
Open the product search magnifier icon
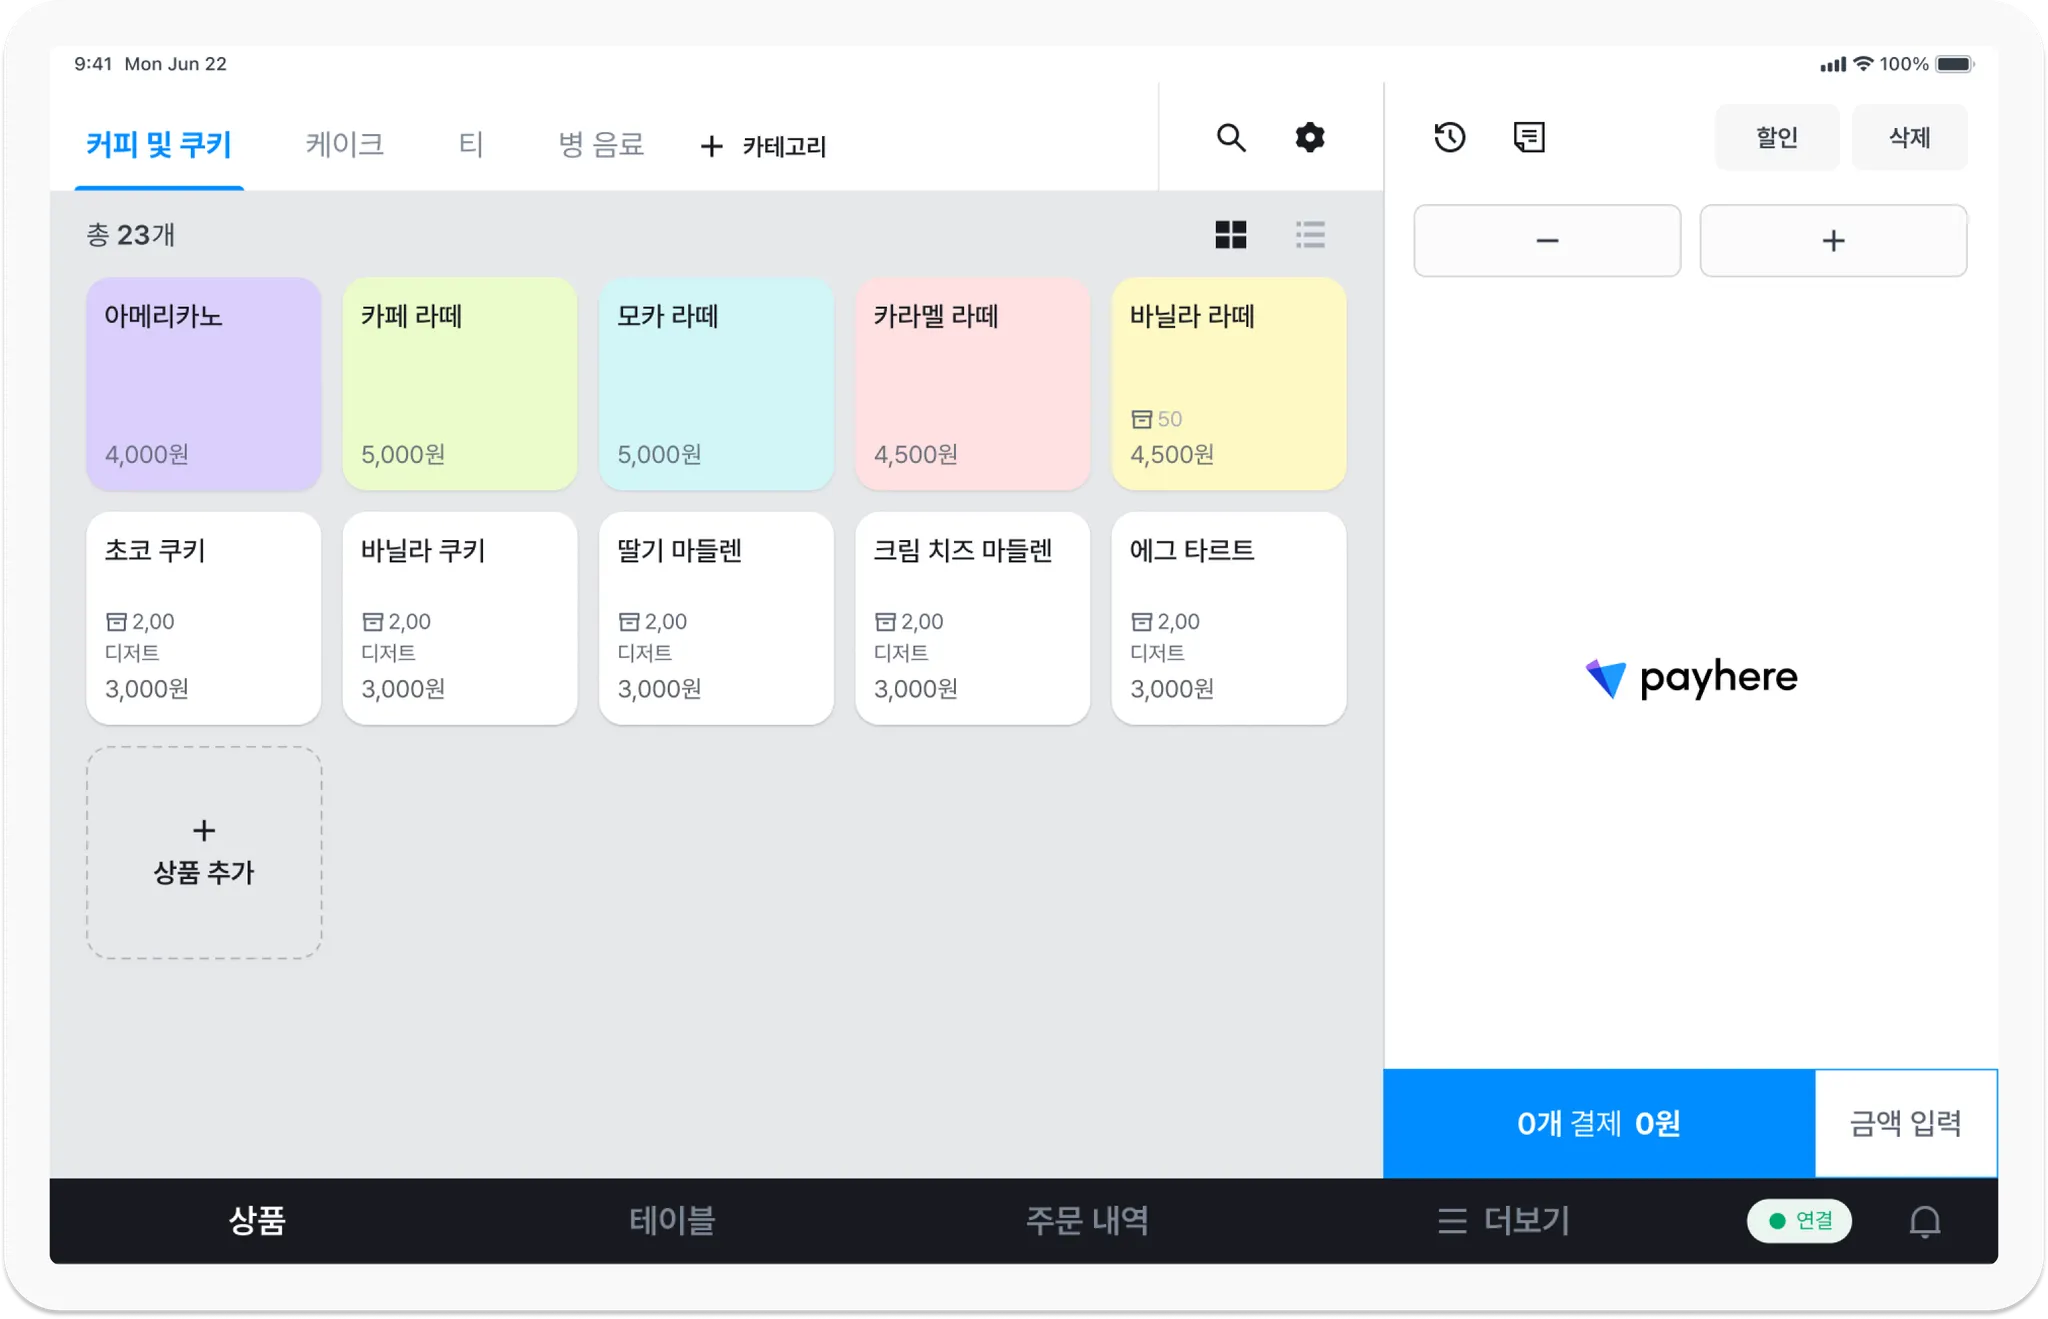click(x=1231, y=138)
